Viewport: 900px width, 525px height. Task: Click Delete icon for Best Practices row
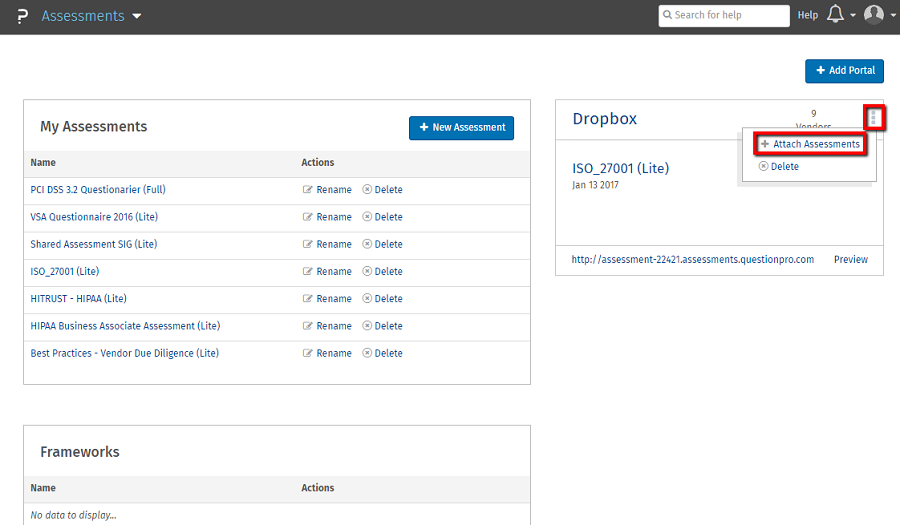(367, 353)
